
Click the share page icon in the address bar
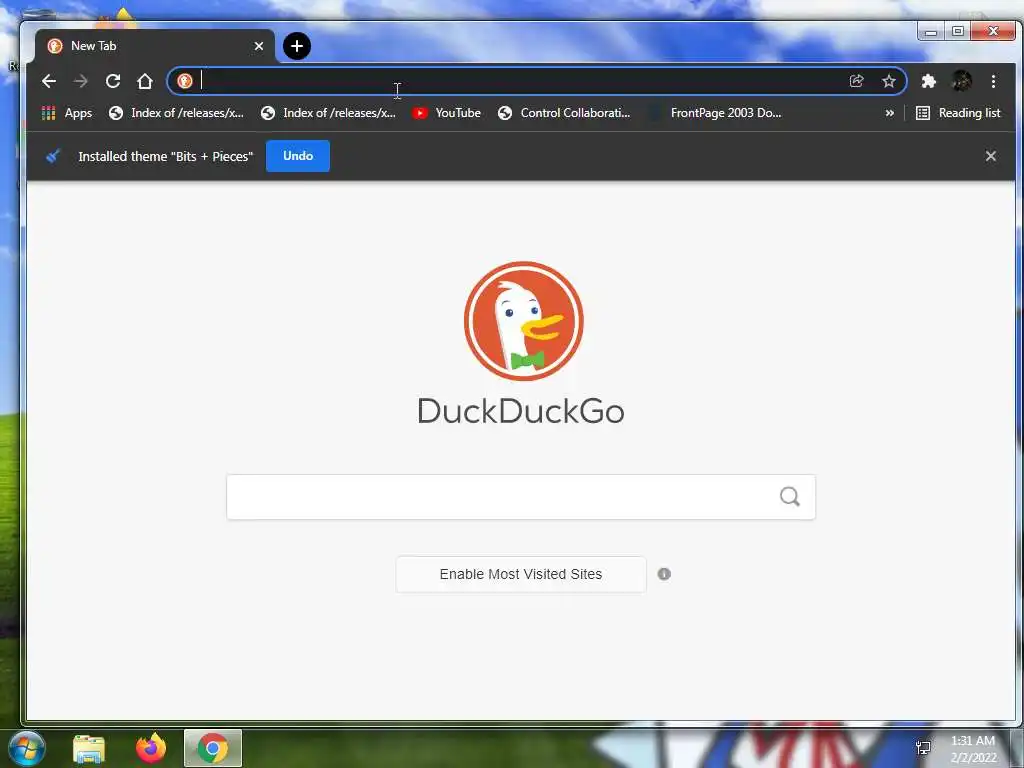pos(856,81)
